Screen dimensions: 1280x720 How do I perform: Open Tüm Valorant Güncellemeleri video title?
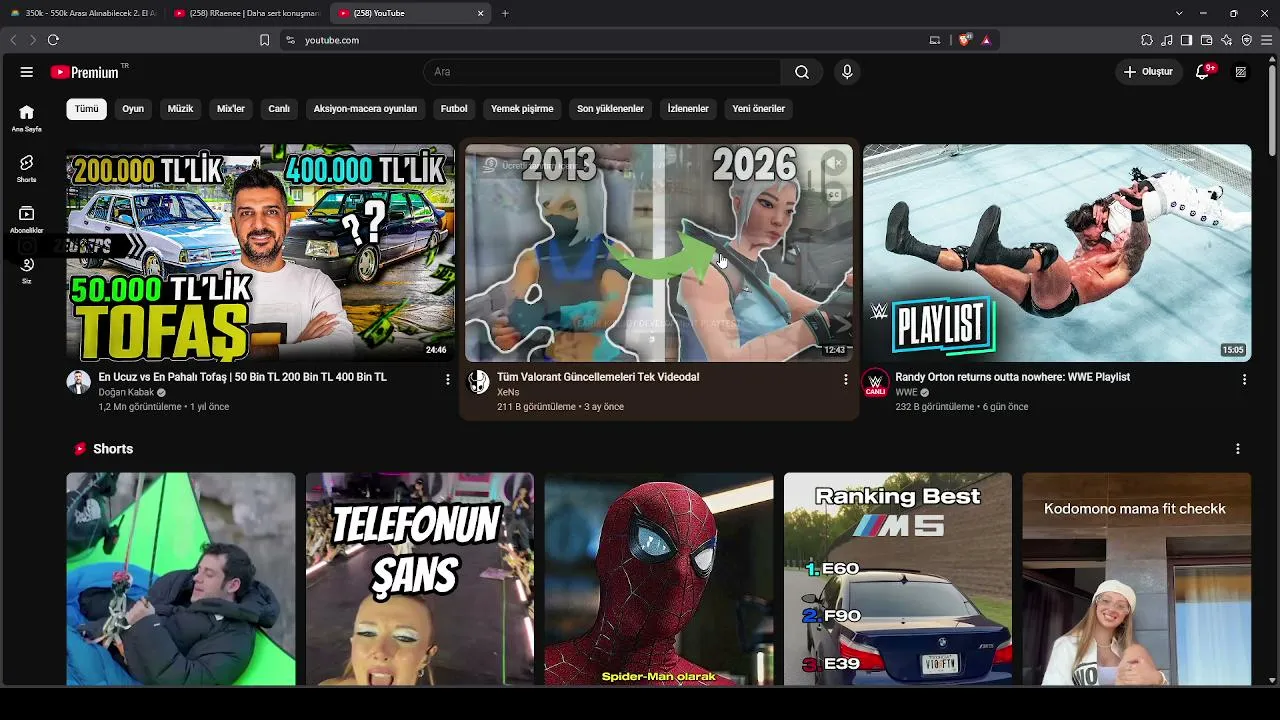598,377
